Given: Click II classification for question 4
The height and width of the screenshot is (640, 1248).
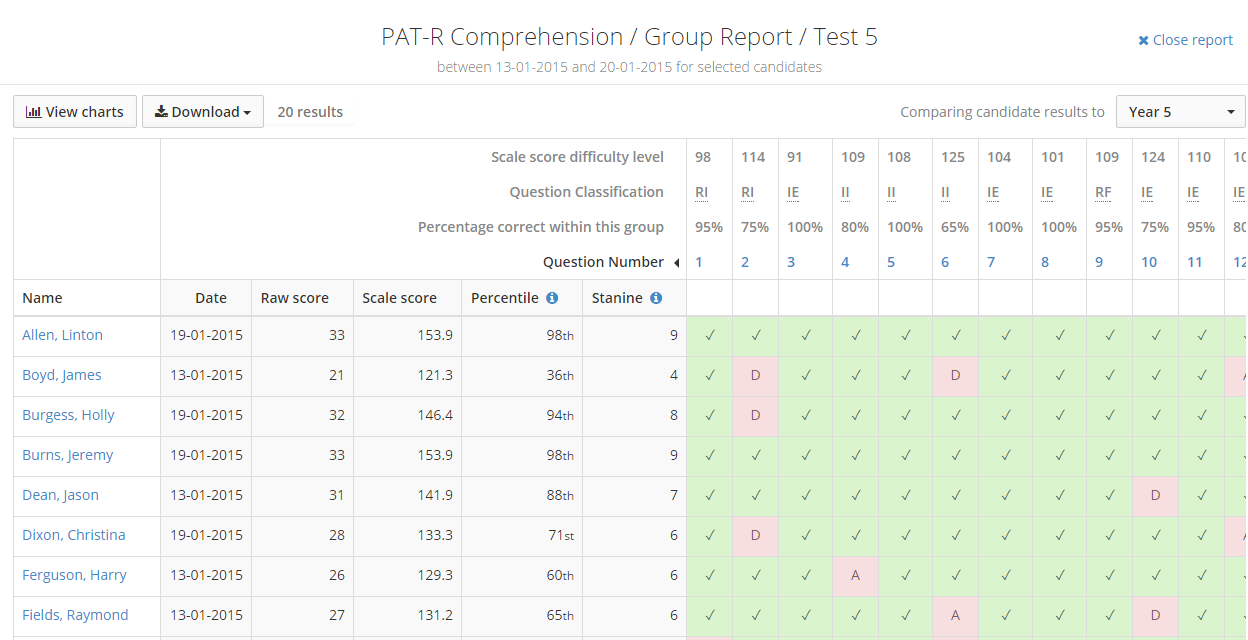Looking at the screenshot, I should [846, 192].
